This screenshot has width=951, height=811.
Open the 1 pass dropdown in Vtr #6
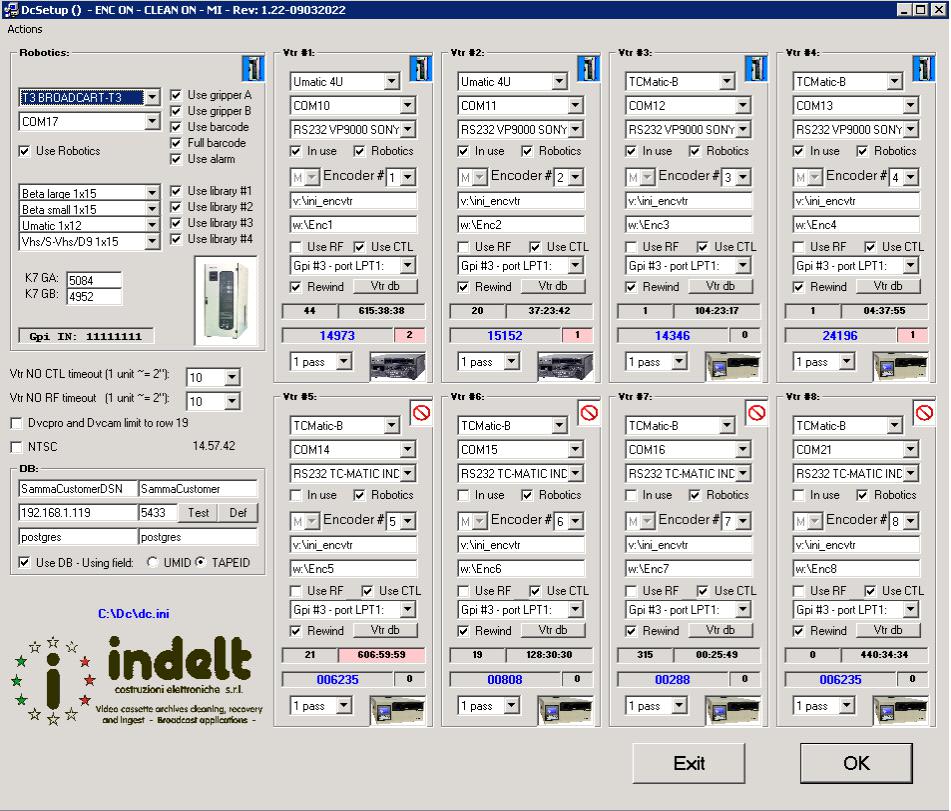(x=512, y=705)
